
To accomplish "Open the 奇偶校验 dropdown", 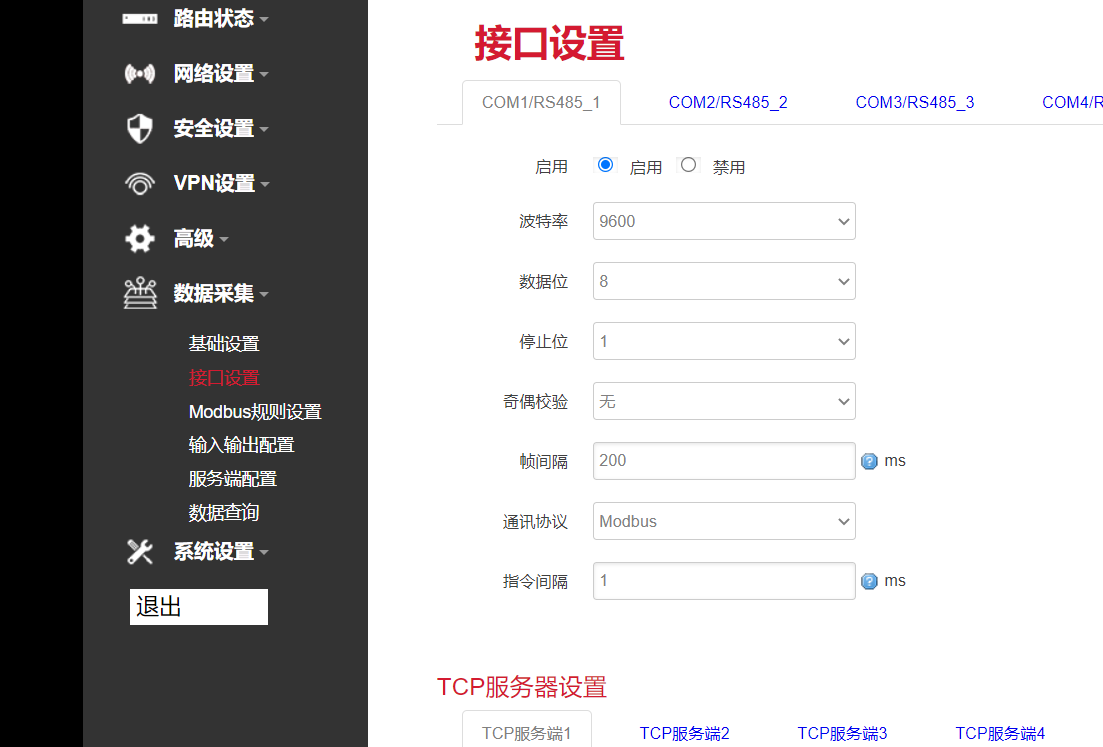I will coord(723,401).
